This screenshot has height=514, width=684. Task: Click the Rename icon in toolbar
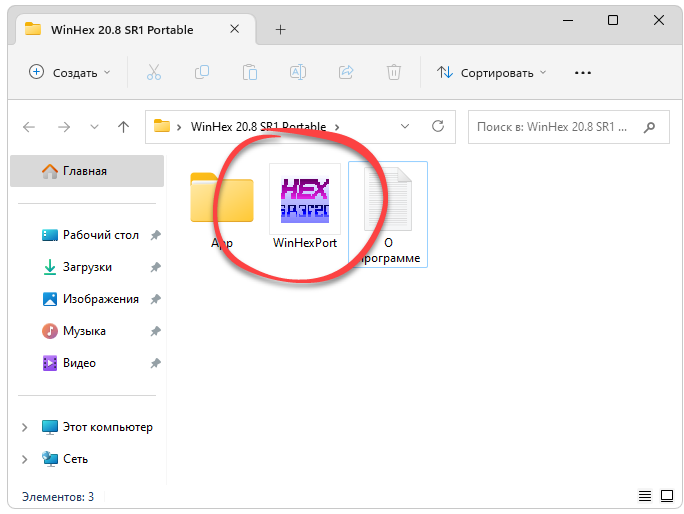[298, 72]
